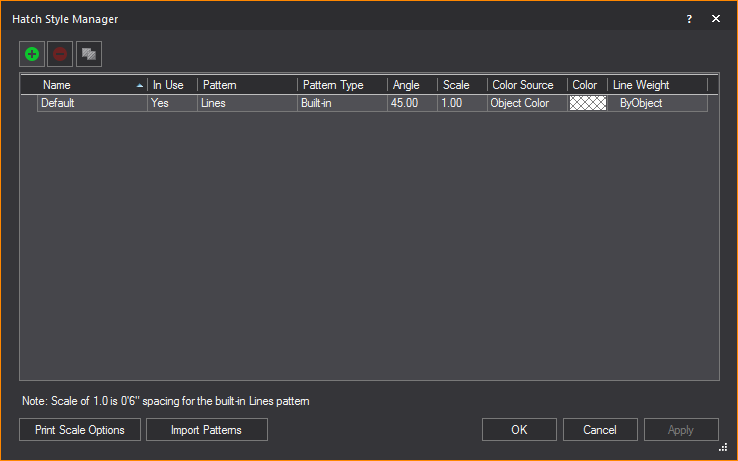
Task: Click the Import Patterns button
Action: pos(207,430)
